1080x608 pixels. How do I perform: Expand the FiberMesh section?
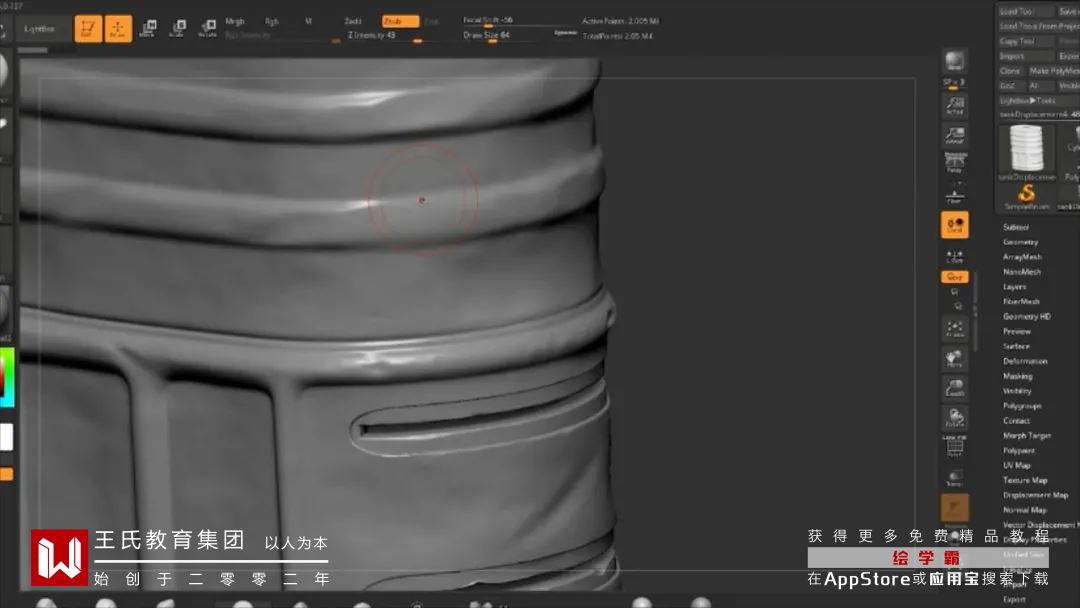tap(1021, 302)
